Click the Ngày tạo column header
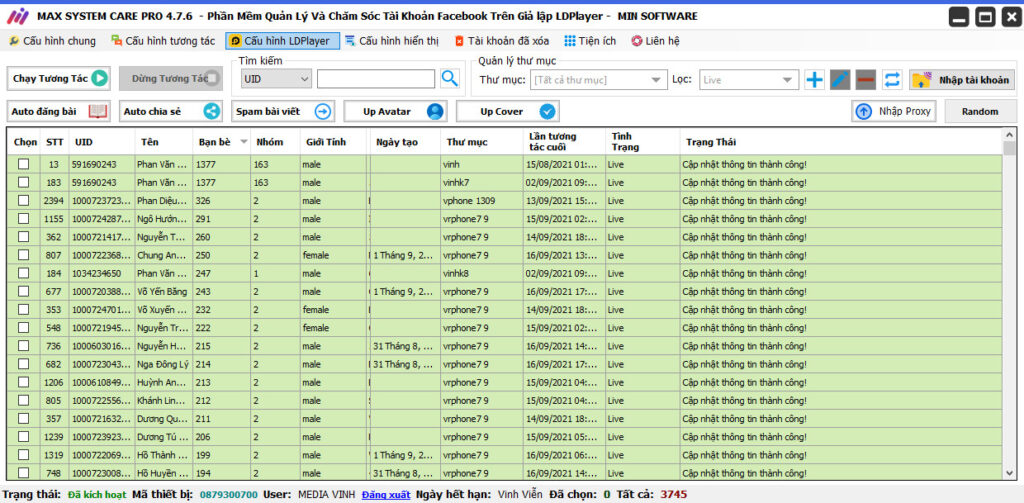The image size is (1024, 503). coord(404,142)
